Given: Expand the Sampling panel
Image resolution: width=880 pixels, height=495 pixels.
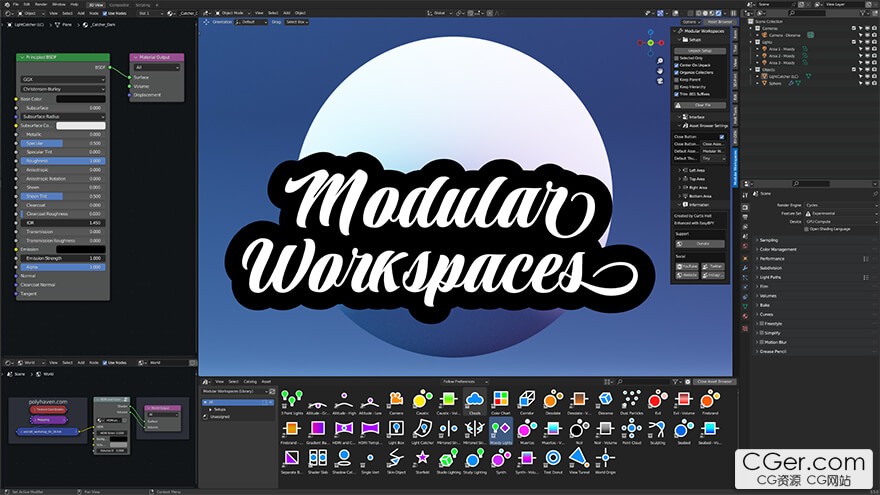Looking at the screenshot, I should click(x=768, y=240).
